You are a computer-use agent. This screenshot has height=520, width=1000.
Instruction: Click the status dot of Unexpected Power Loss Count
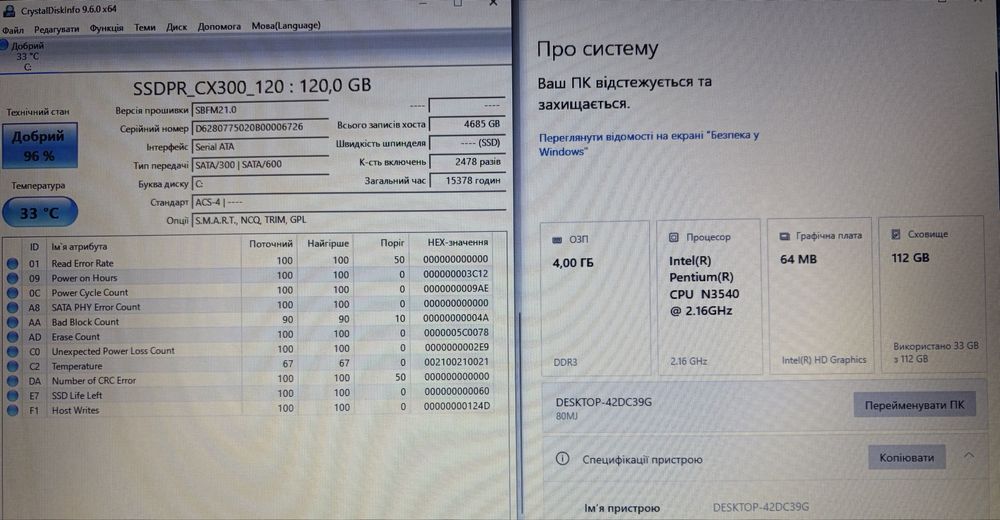12,352
